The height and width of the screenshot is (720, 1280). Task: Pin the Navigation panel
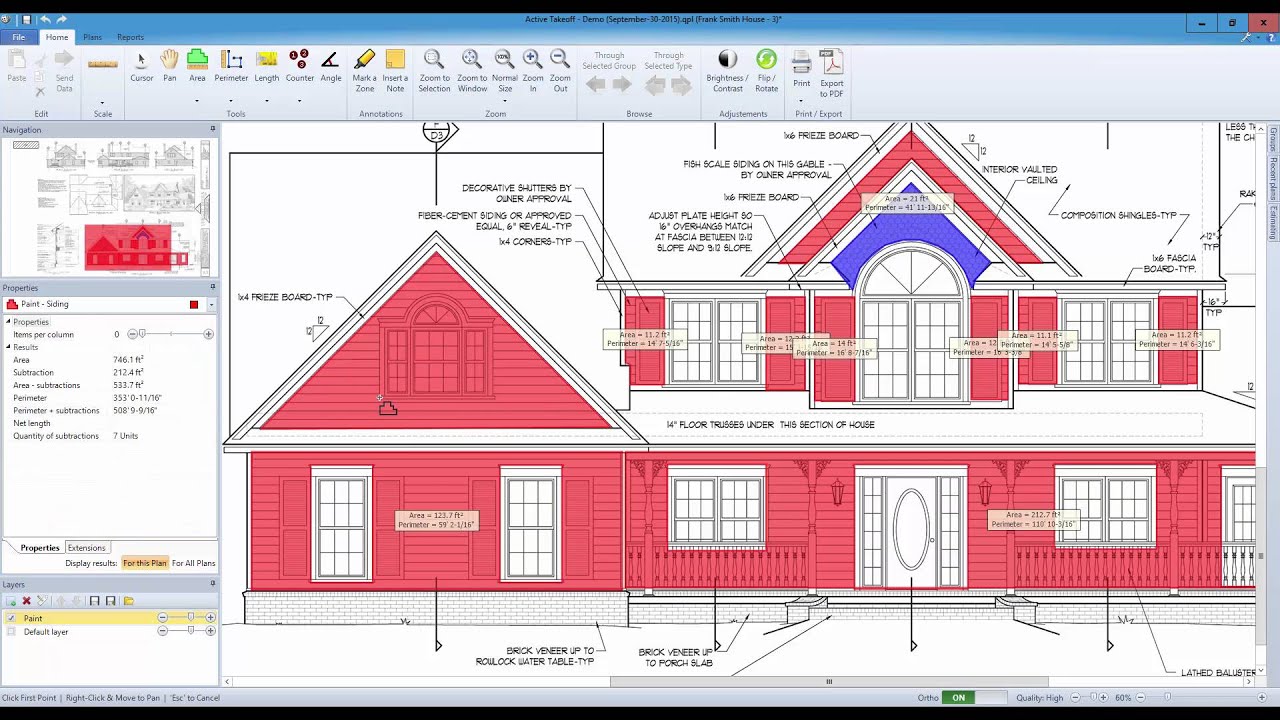[x=212, y=129]
